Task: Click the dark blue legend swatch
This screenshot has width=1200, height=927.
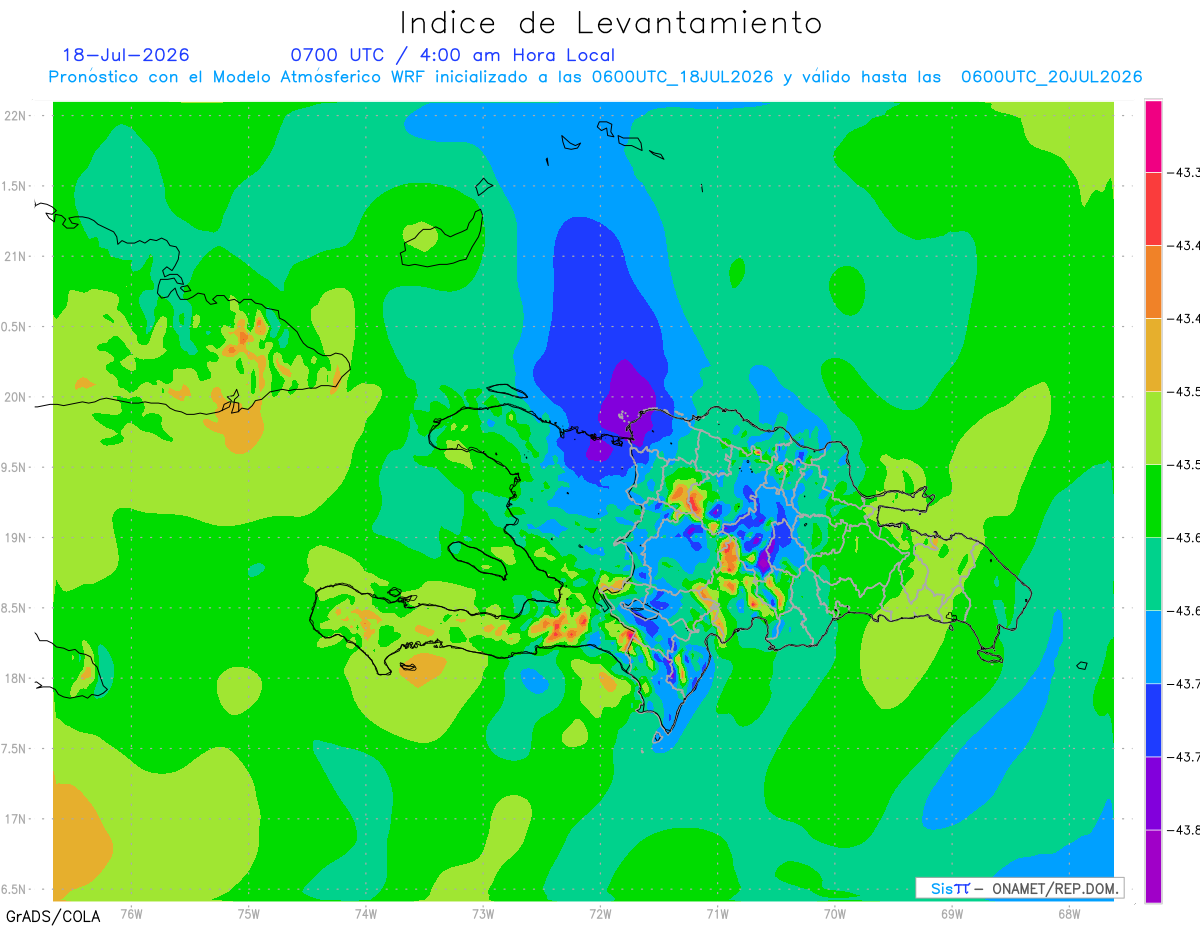Action: click(1153, 720)
